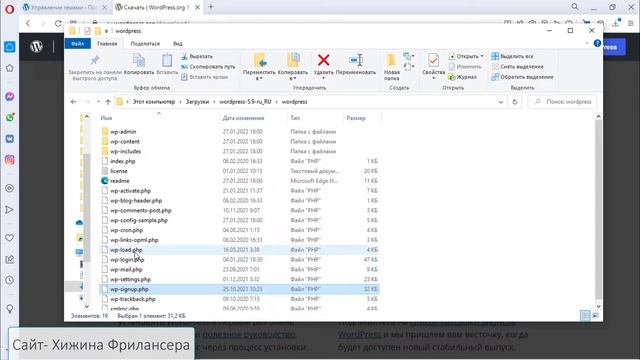Open Opera sidebar Messenger icon

coord(9,96)
